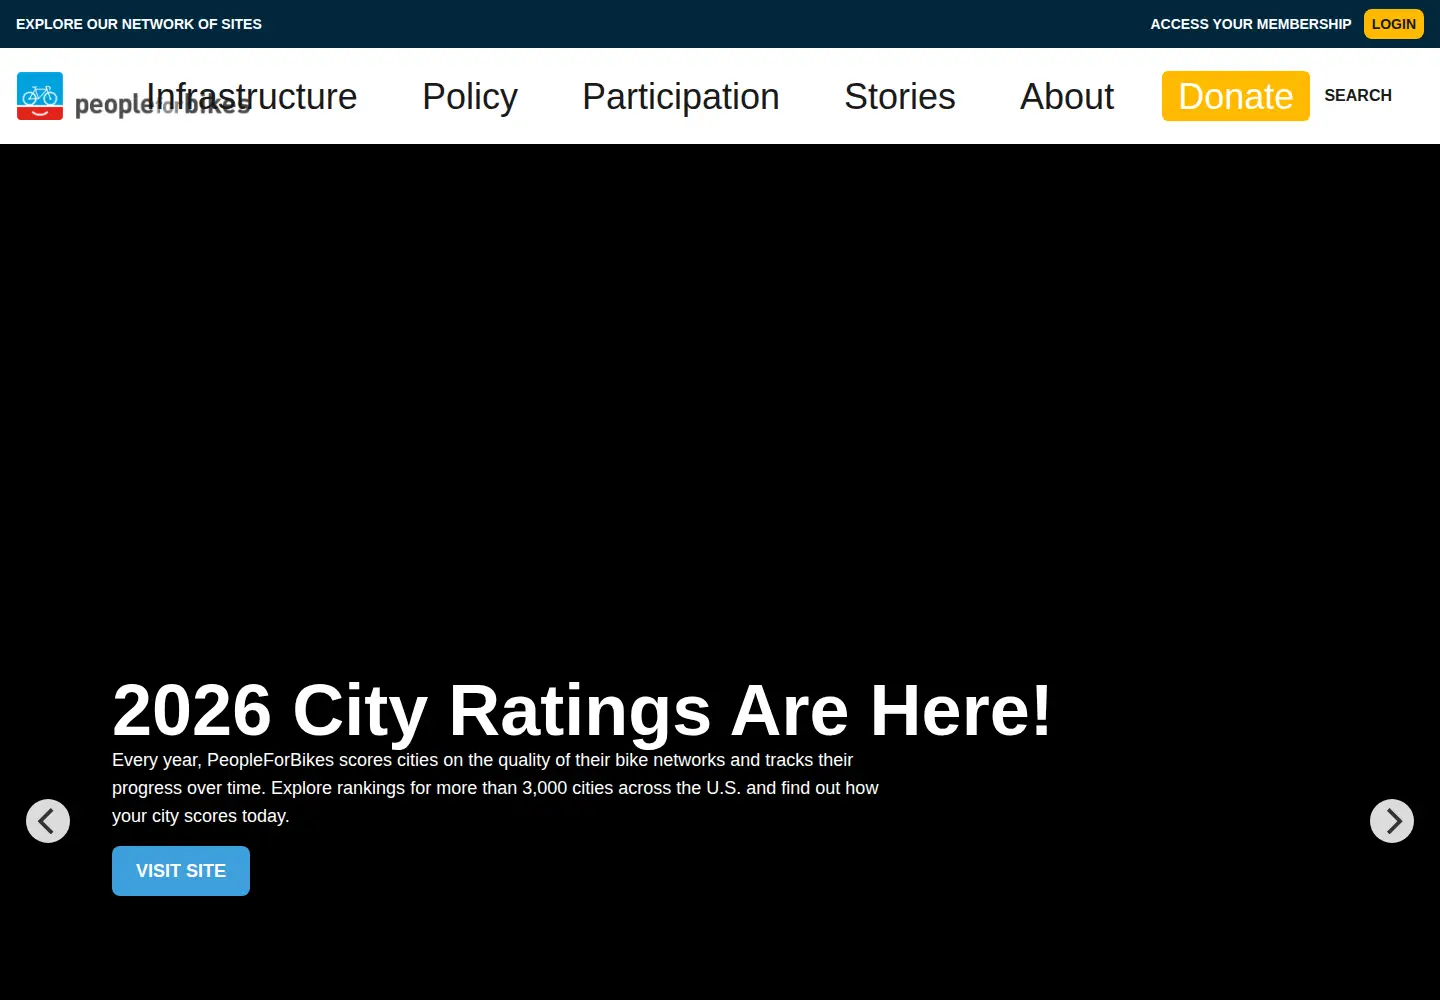
Task: Go to the previous carousel slide
Action: coord(48,821)
